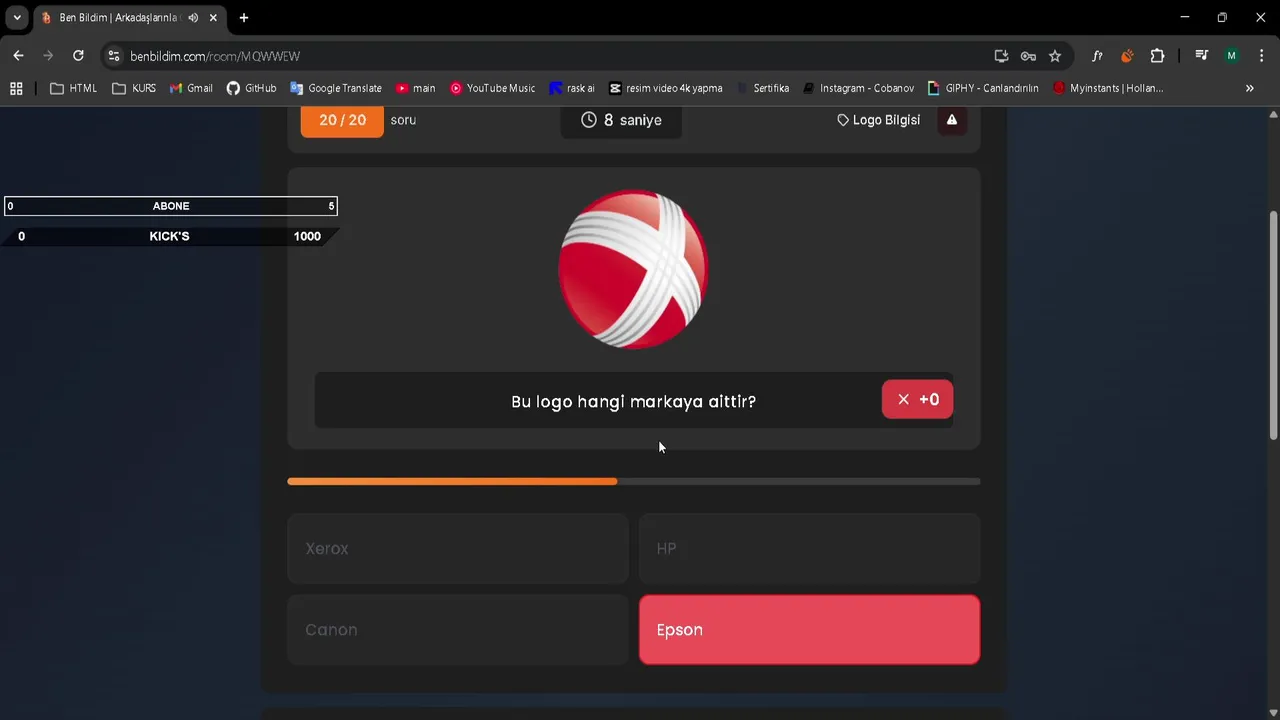The image size is (1280, 720).
Task: Click the page vertical scrollbar
Action: click(x=1273, y=325)
